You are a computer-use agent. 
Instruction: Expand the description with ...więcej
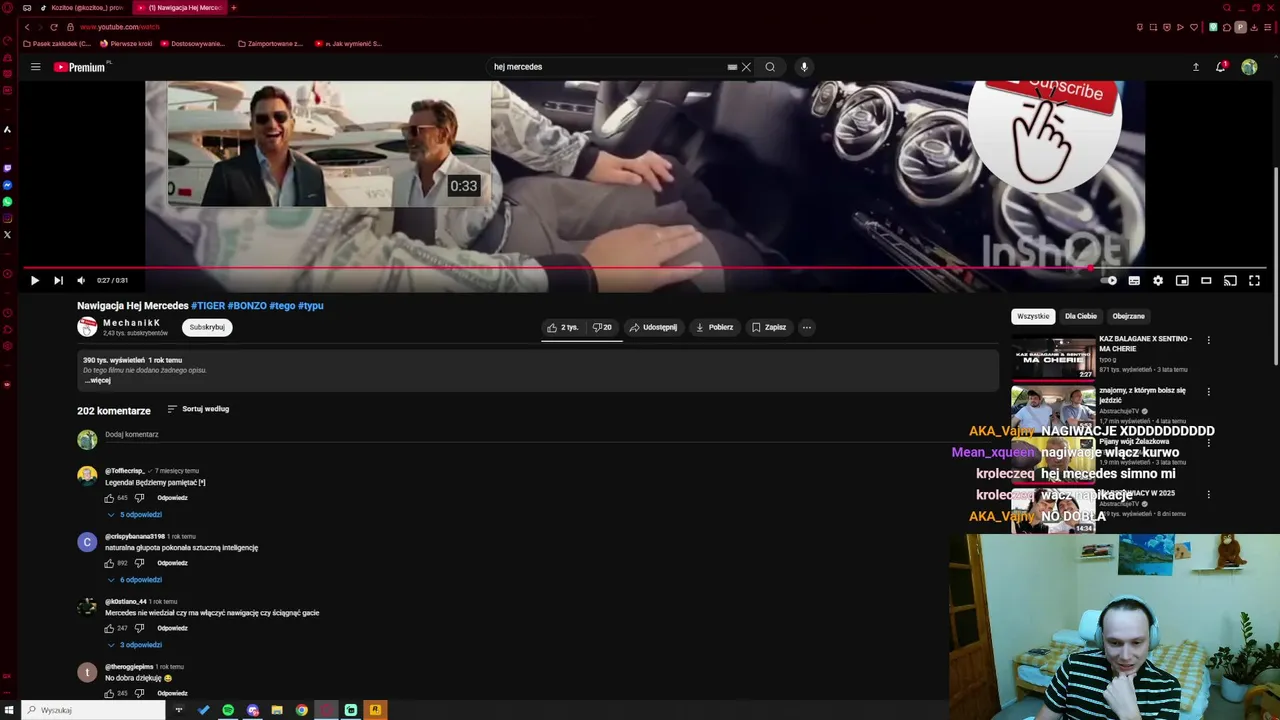tap(97, 380)
